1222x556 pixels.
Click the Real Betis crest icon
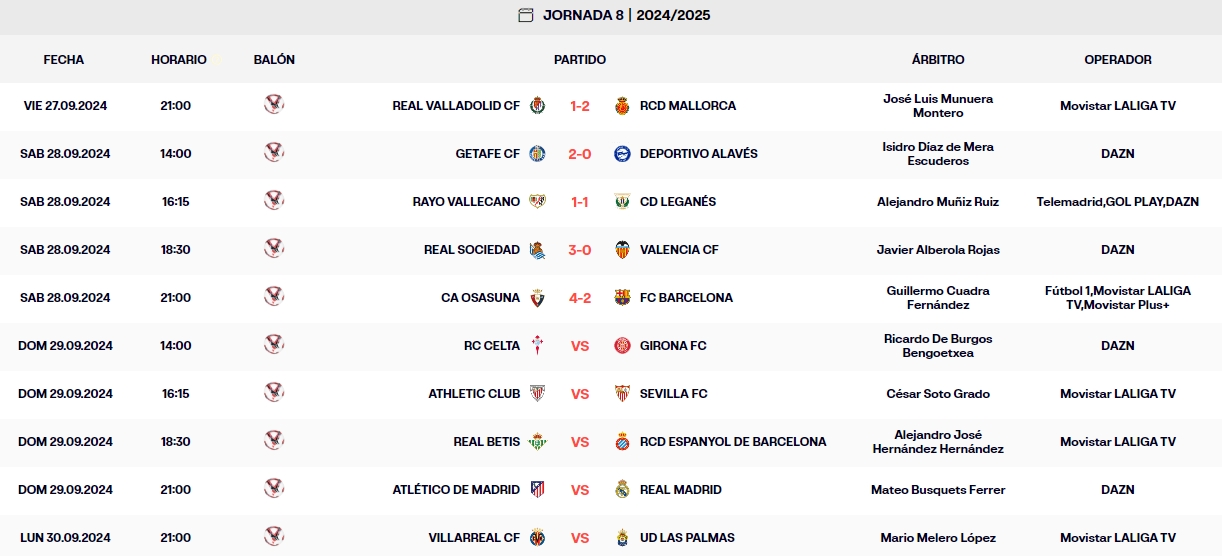538,442
